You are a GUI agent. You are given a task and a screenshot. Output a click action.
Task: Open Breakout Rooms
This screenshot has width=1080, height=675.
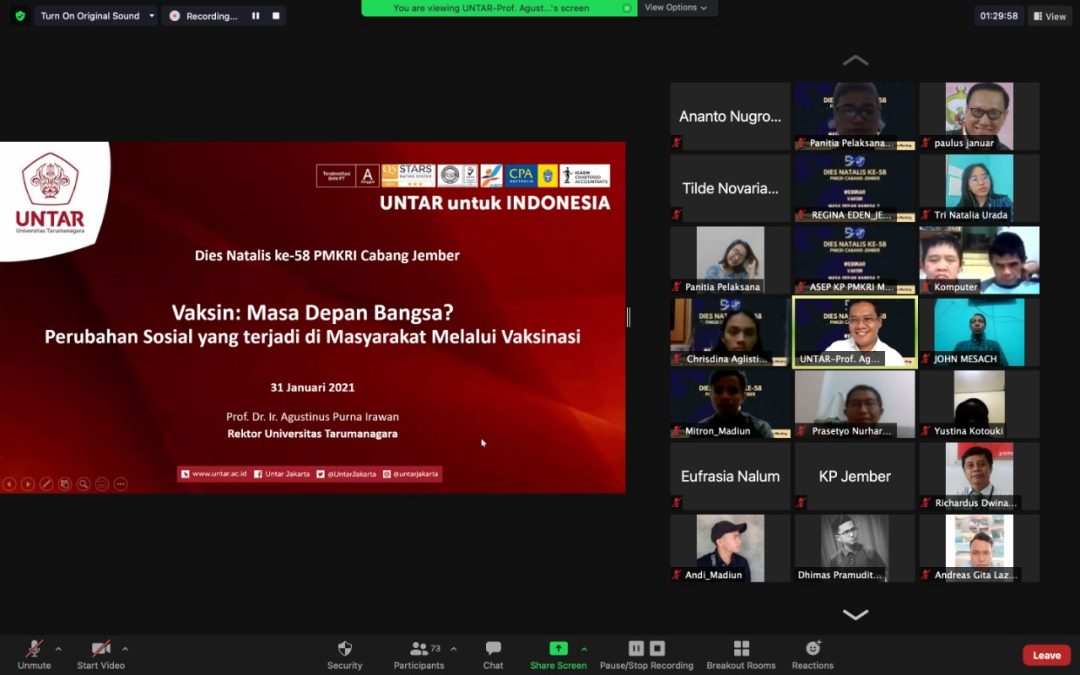click(x=741, y=655)
